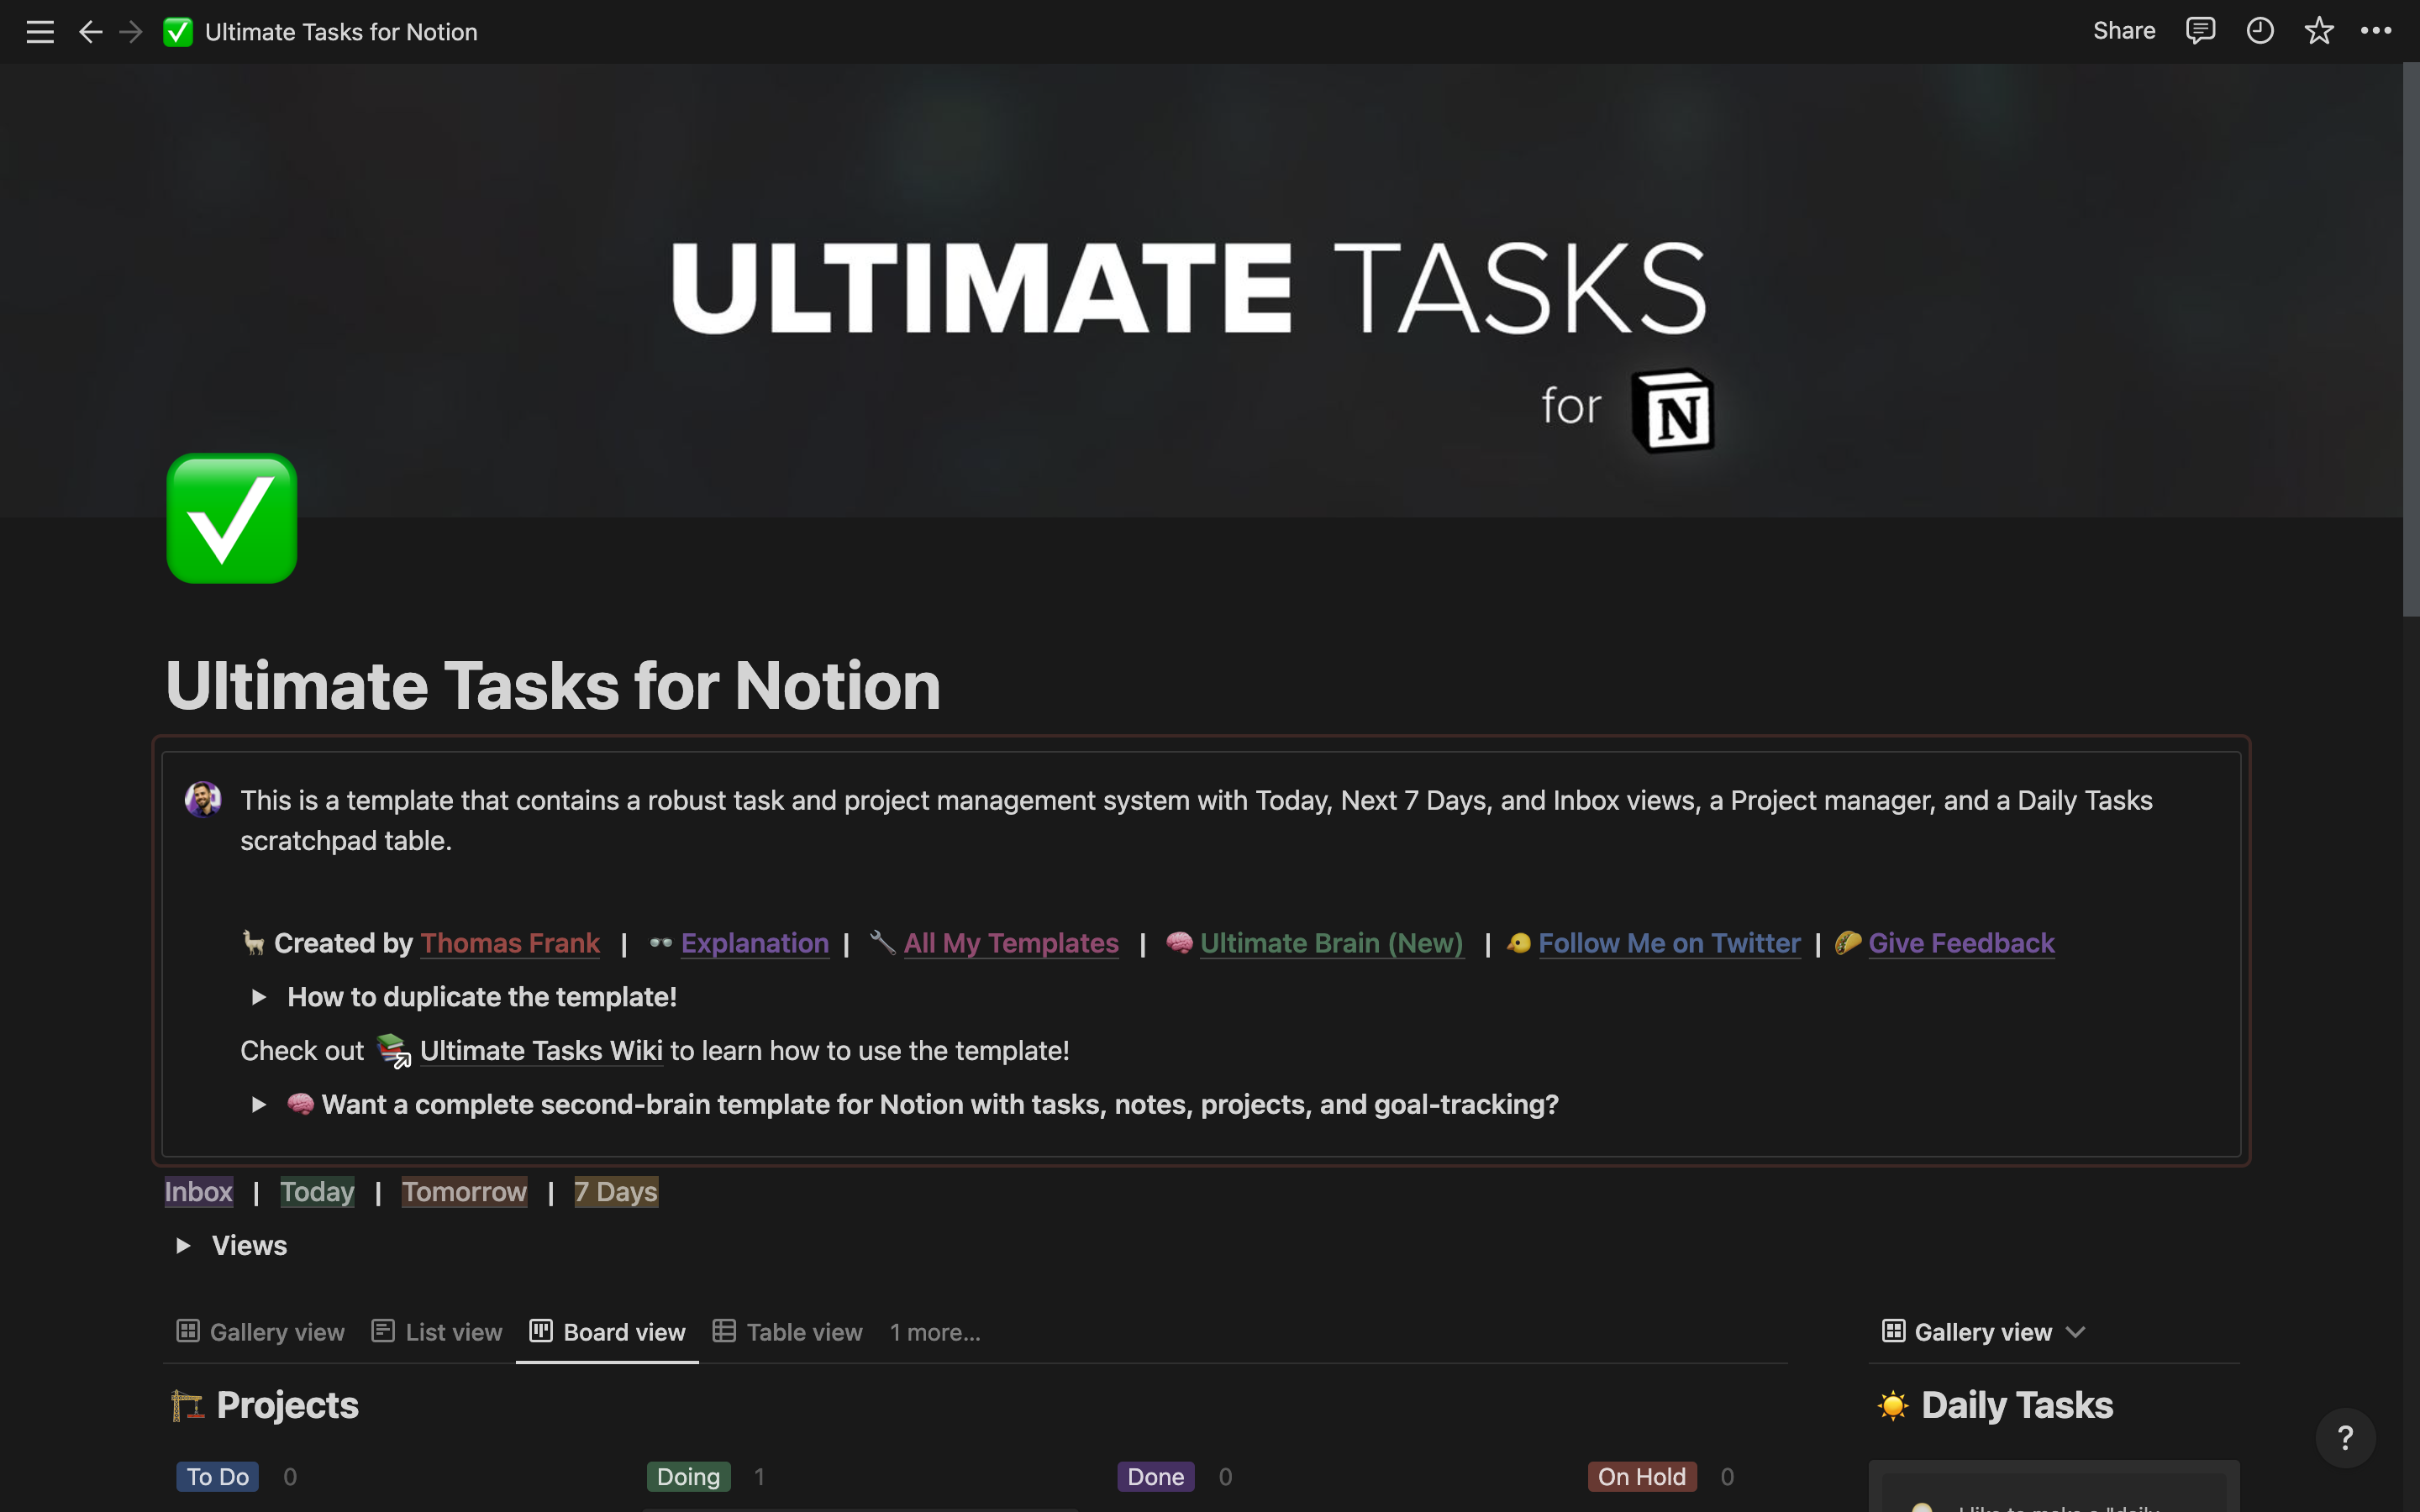This screenshot has width=2420, height=1512.
Task: Go forward with the right arrow
Action: pyautogui.click(x=131, y=32)
